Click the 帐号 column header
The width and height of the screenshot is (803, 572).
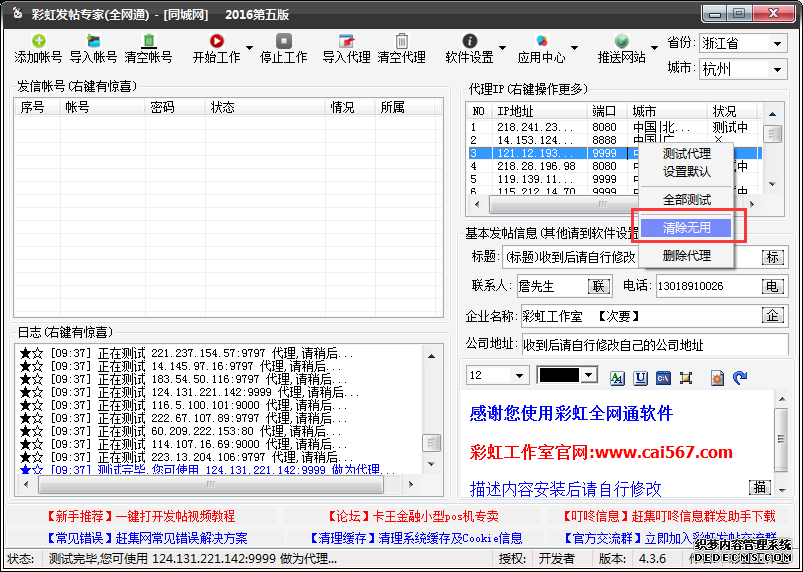[102, 107]
